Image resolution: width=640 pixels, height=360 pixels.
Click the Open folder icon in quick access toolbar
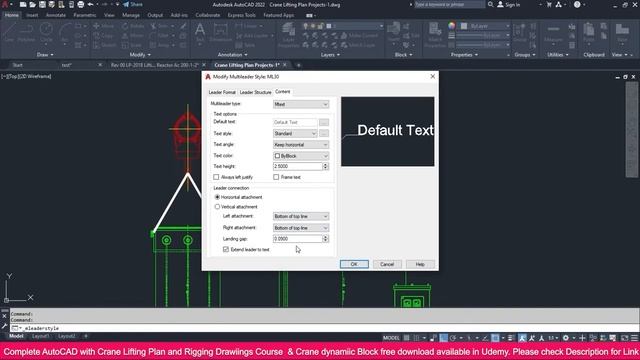(32, 4)
